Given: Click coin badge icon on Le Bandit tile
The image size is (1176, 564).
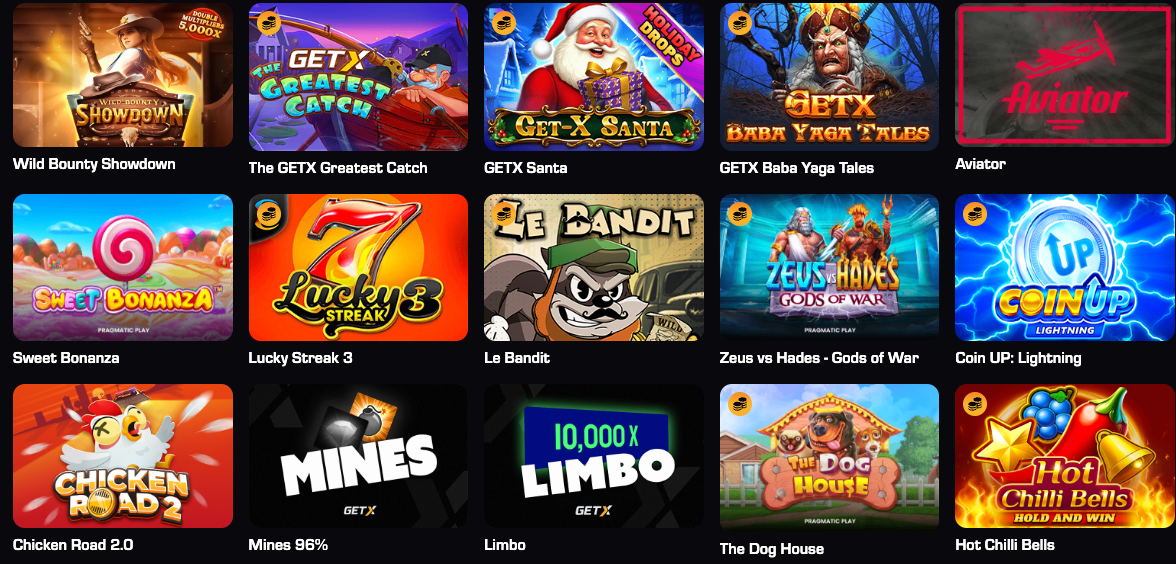Looking at the screenshot, I should pos(503,214).
